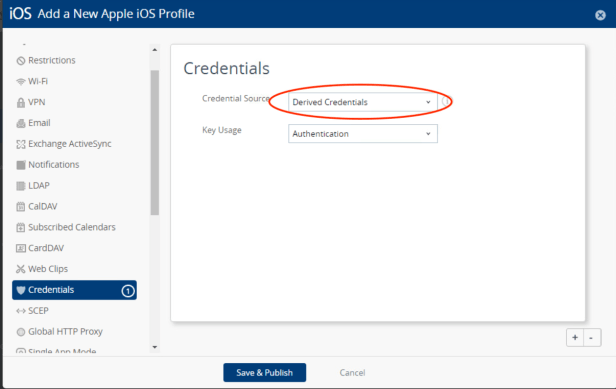Click the Restrictions icon in sidebar

coord(20,61)
